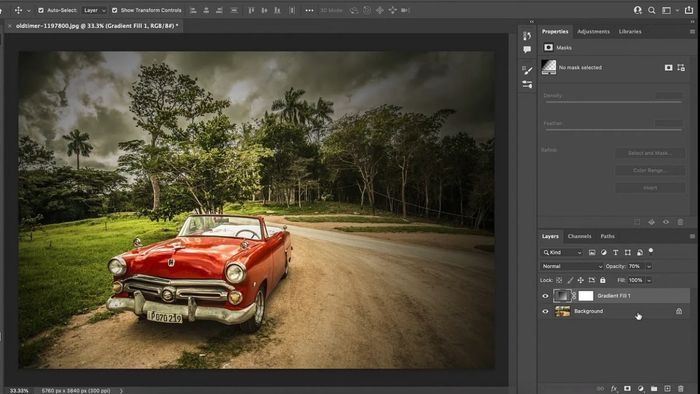Click the Load selection from mask icon
Image resolution: width=700 pixels, height=394 pixels.
click(x=637, y=222)
